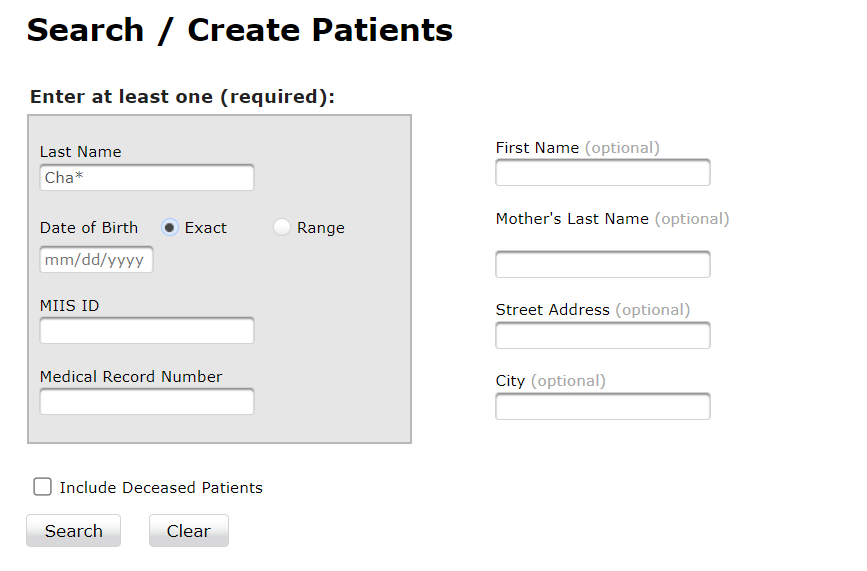Click the "Include Deceased Patients" label text
867x571 pixels.
point(161,488)
